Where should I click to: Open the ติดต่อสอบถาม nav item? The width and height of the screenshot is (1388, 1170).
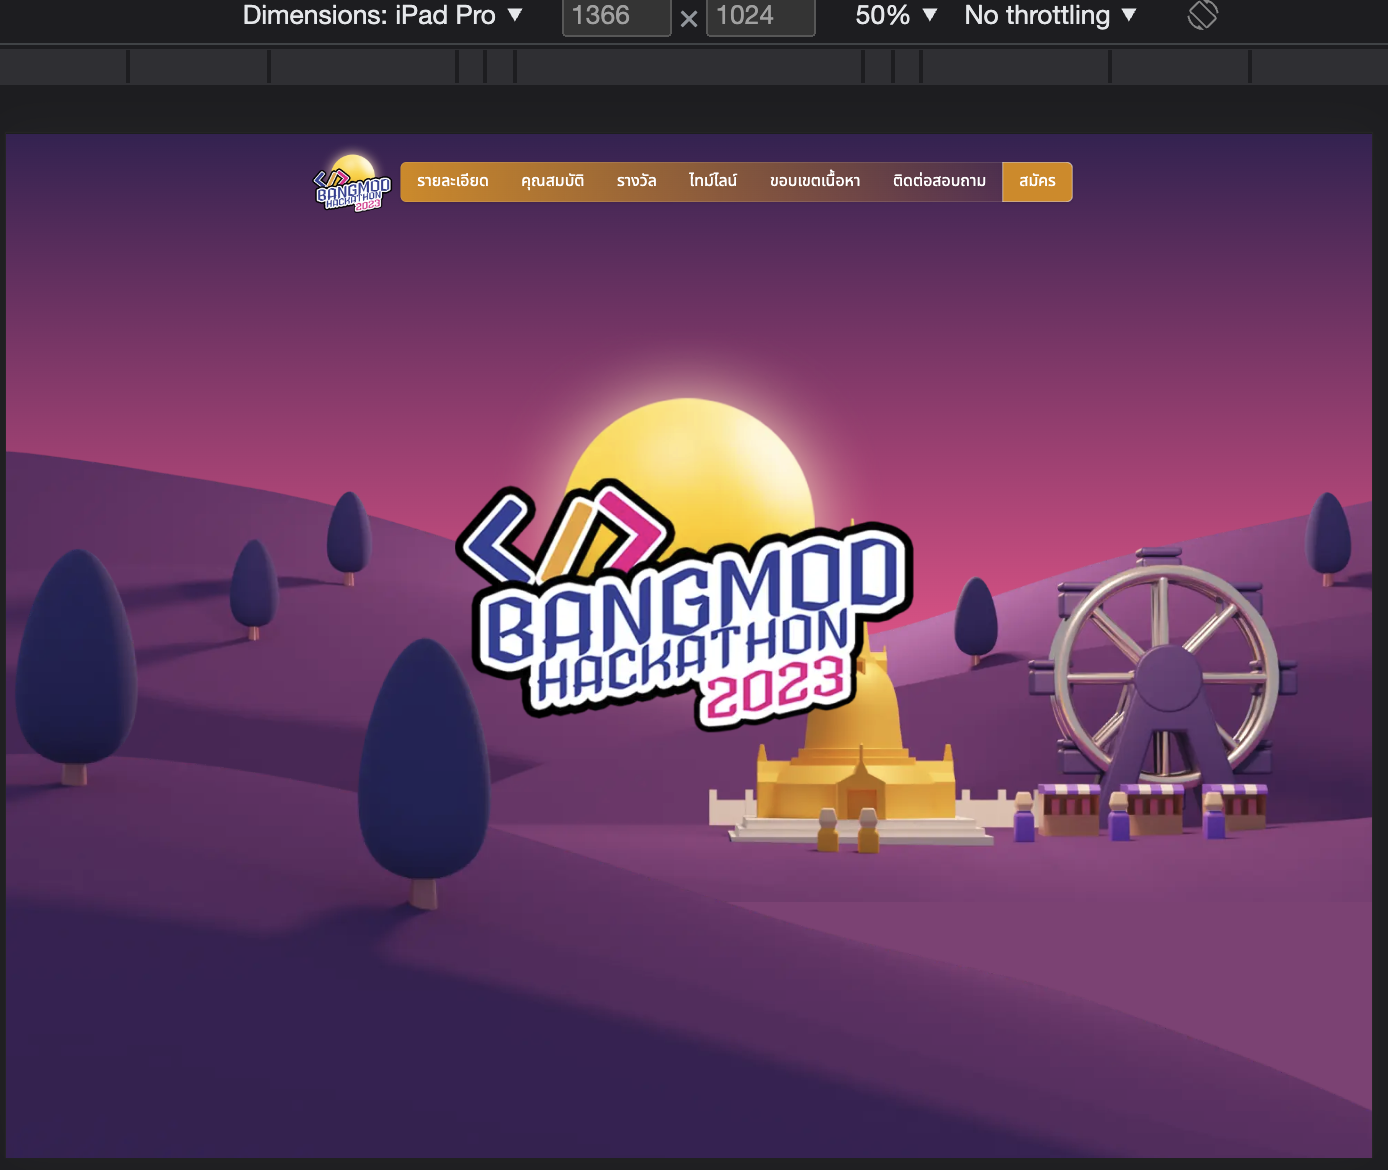tap(939, 181)
